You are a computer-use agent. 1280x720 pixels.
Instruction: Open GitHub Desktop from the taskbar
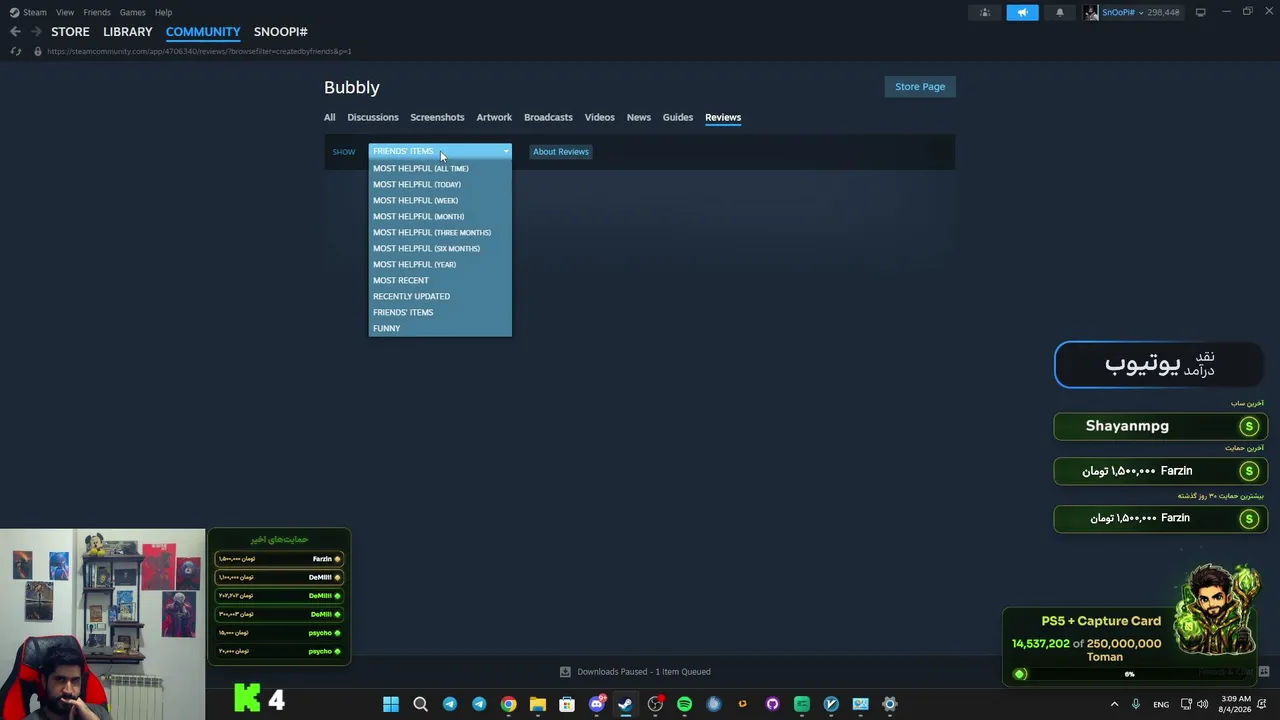[772, 704]
